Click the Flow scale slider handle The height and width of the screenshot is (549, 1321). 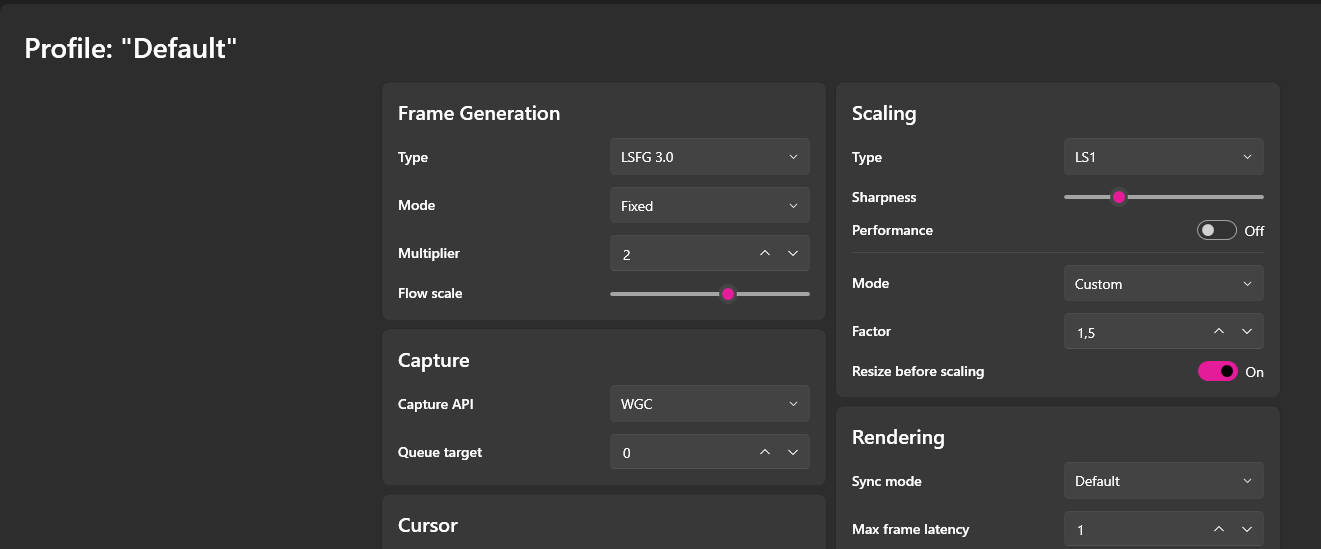coord(728,293)
